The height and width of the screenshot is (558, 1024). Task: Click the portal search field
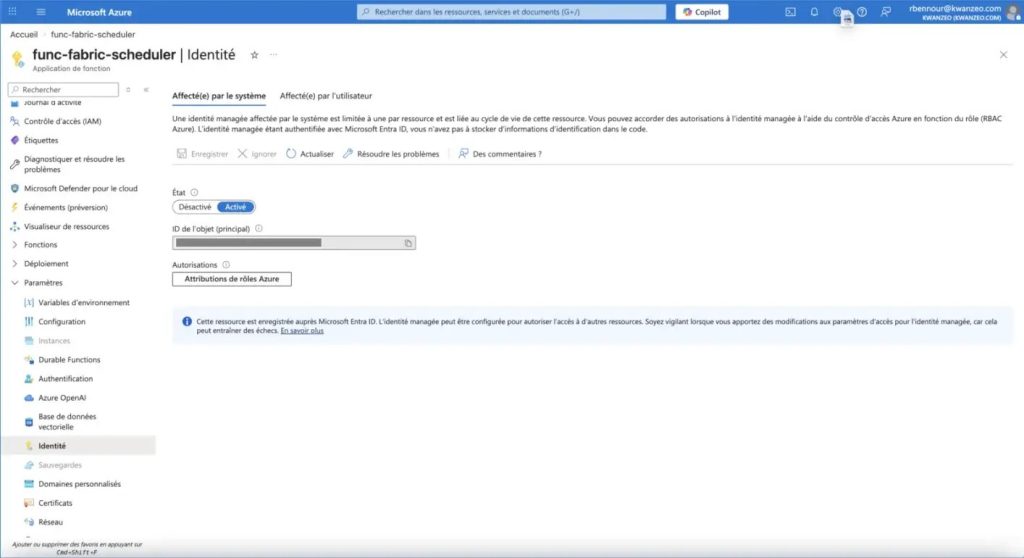point(511,12)
